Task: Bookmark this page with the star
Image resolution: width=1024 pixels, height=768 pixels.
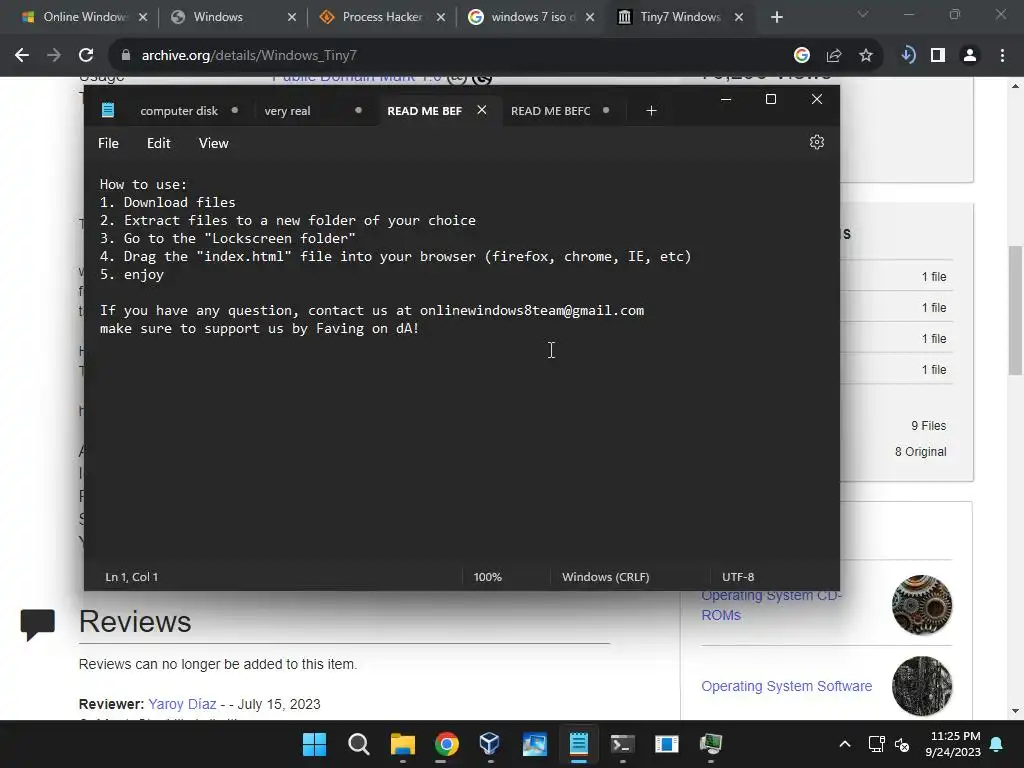Action: tap(866, 56)
